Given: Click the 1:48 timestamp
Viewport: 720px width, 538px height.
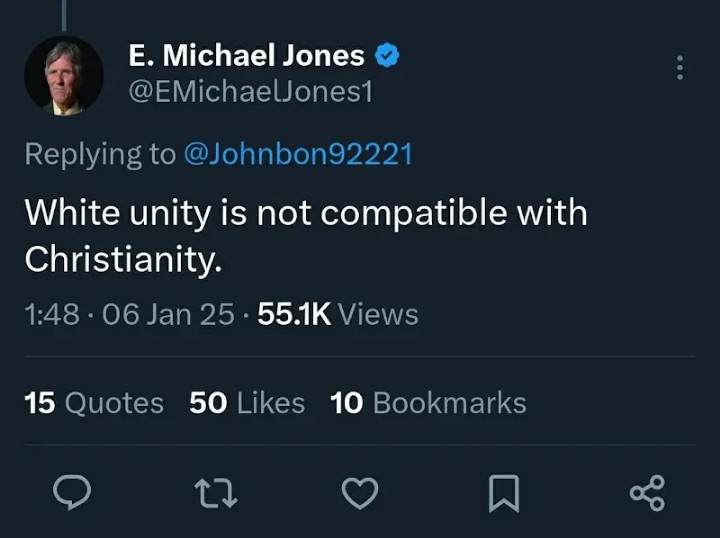Looking at the screenshot, I should [x=51, y=314].
